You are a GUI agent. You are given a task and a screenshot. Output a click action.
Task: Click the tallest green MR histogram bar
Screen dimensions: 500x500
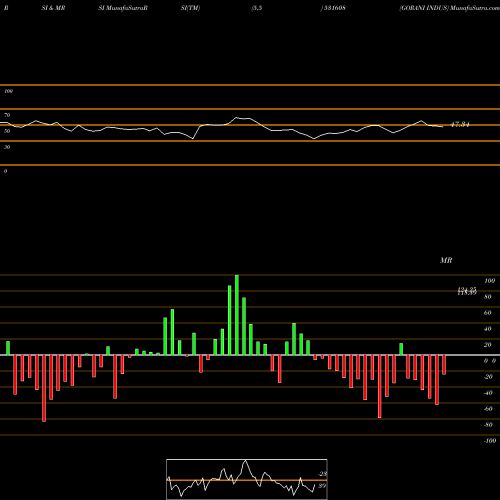(x=237, y=315)
